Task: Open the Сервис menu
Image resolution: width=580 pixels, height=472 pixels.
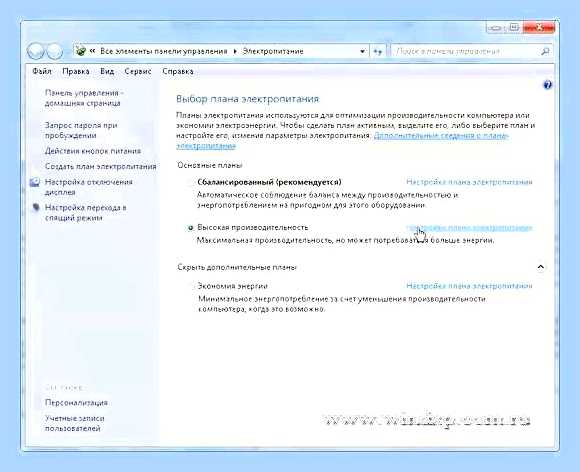Action: (138, 71)
